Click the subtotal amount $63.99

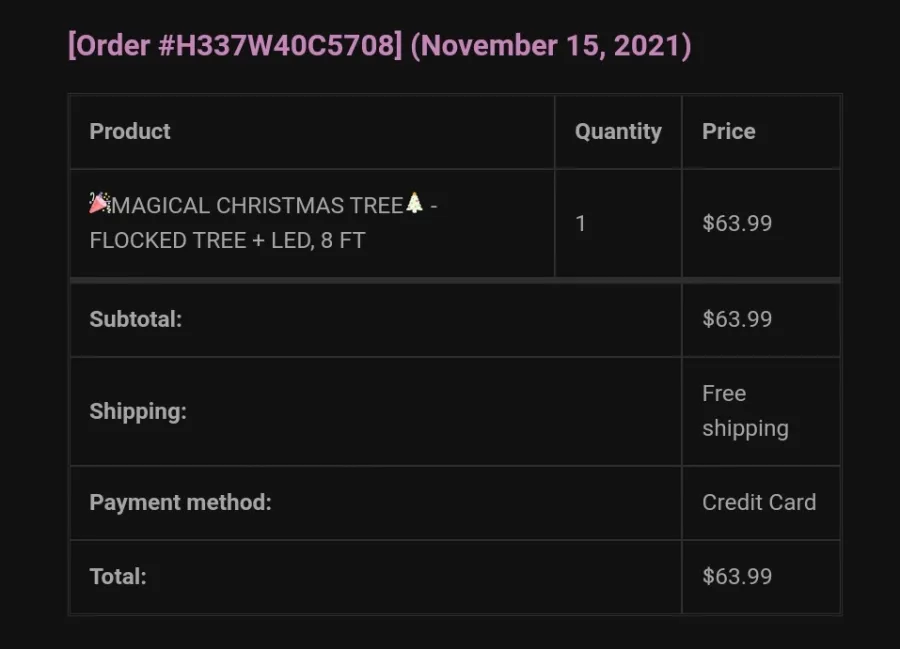737,319
